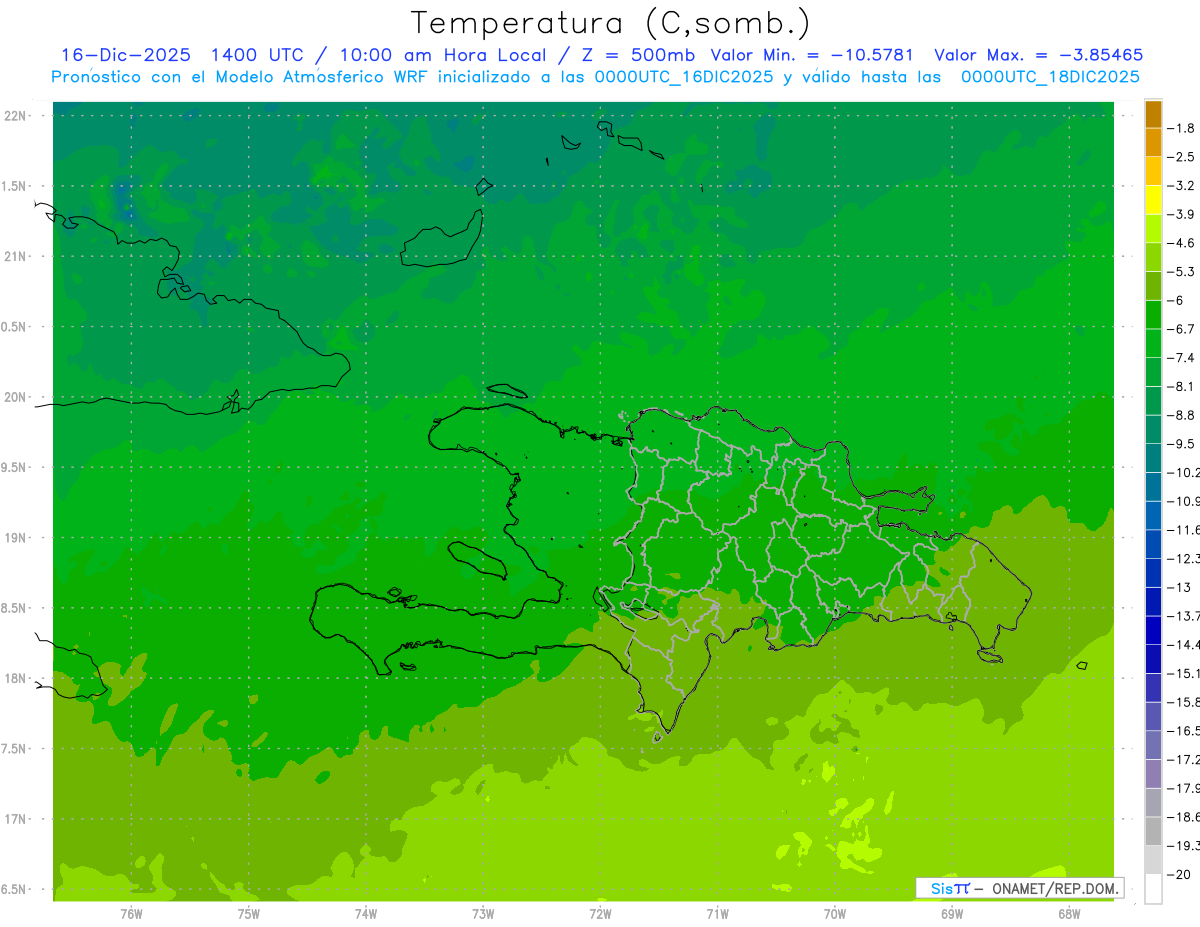Click the gray swatch between -18.6 and -19.3
1200x927 pixels.
(1153, 832)
